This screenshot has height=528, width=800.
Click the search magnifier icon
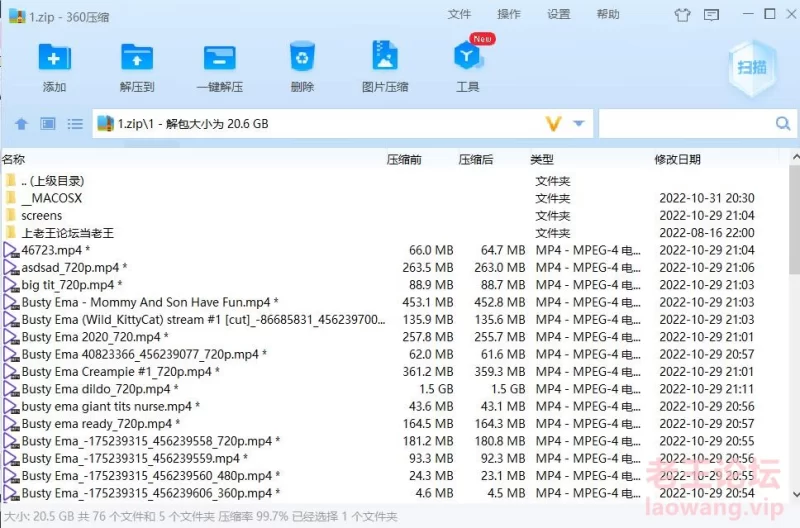(x=783, y=123)
